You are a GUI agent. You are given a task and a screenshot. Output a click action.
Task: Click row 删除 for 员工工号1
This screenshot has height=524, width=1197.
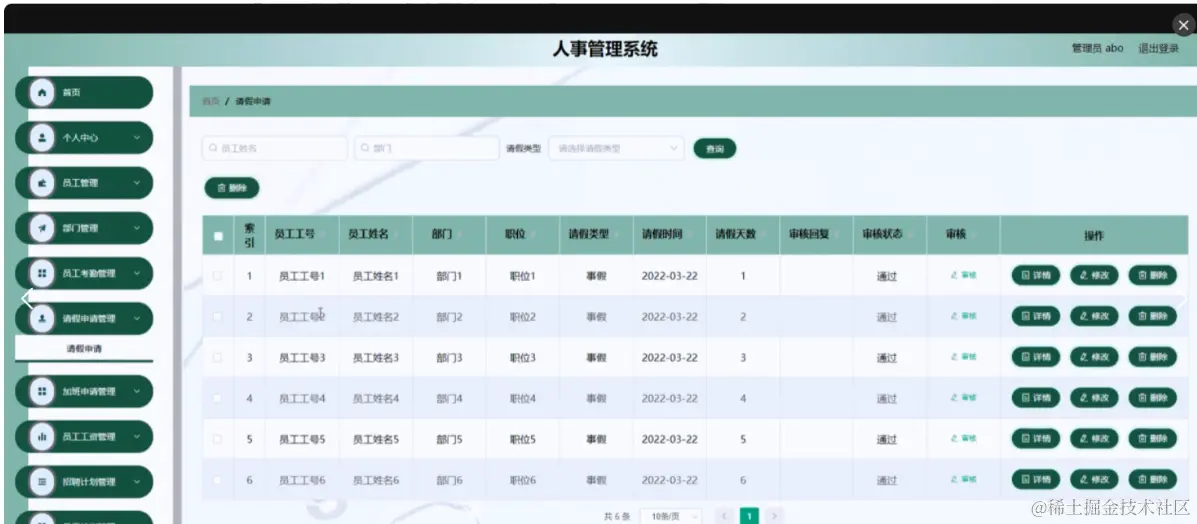(1153, 275)
